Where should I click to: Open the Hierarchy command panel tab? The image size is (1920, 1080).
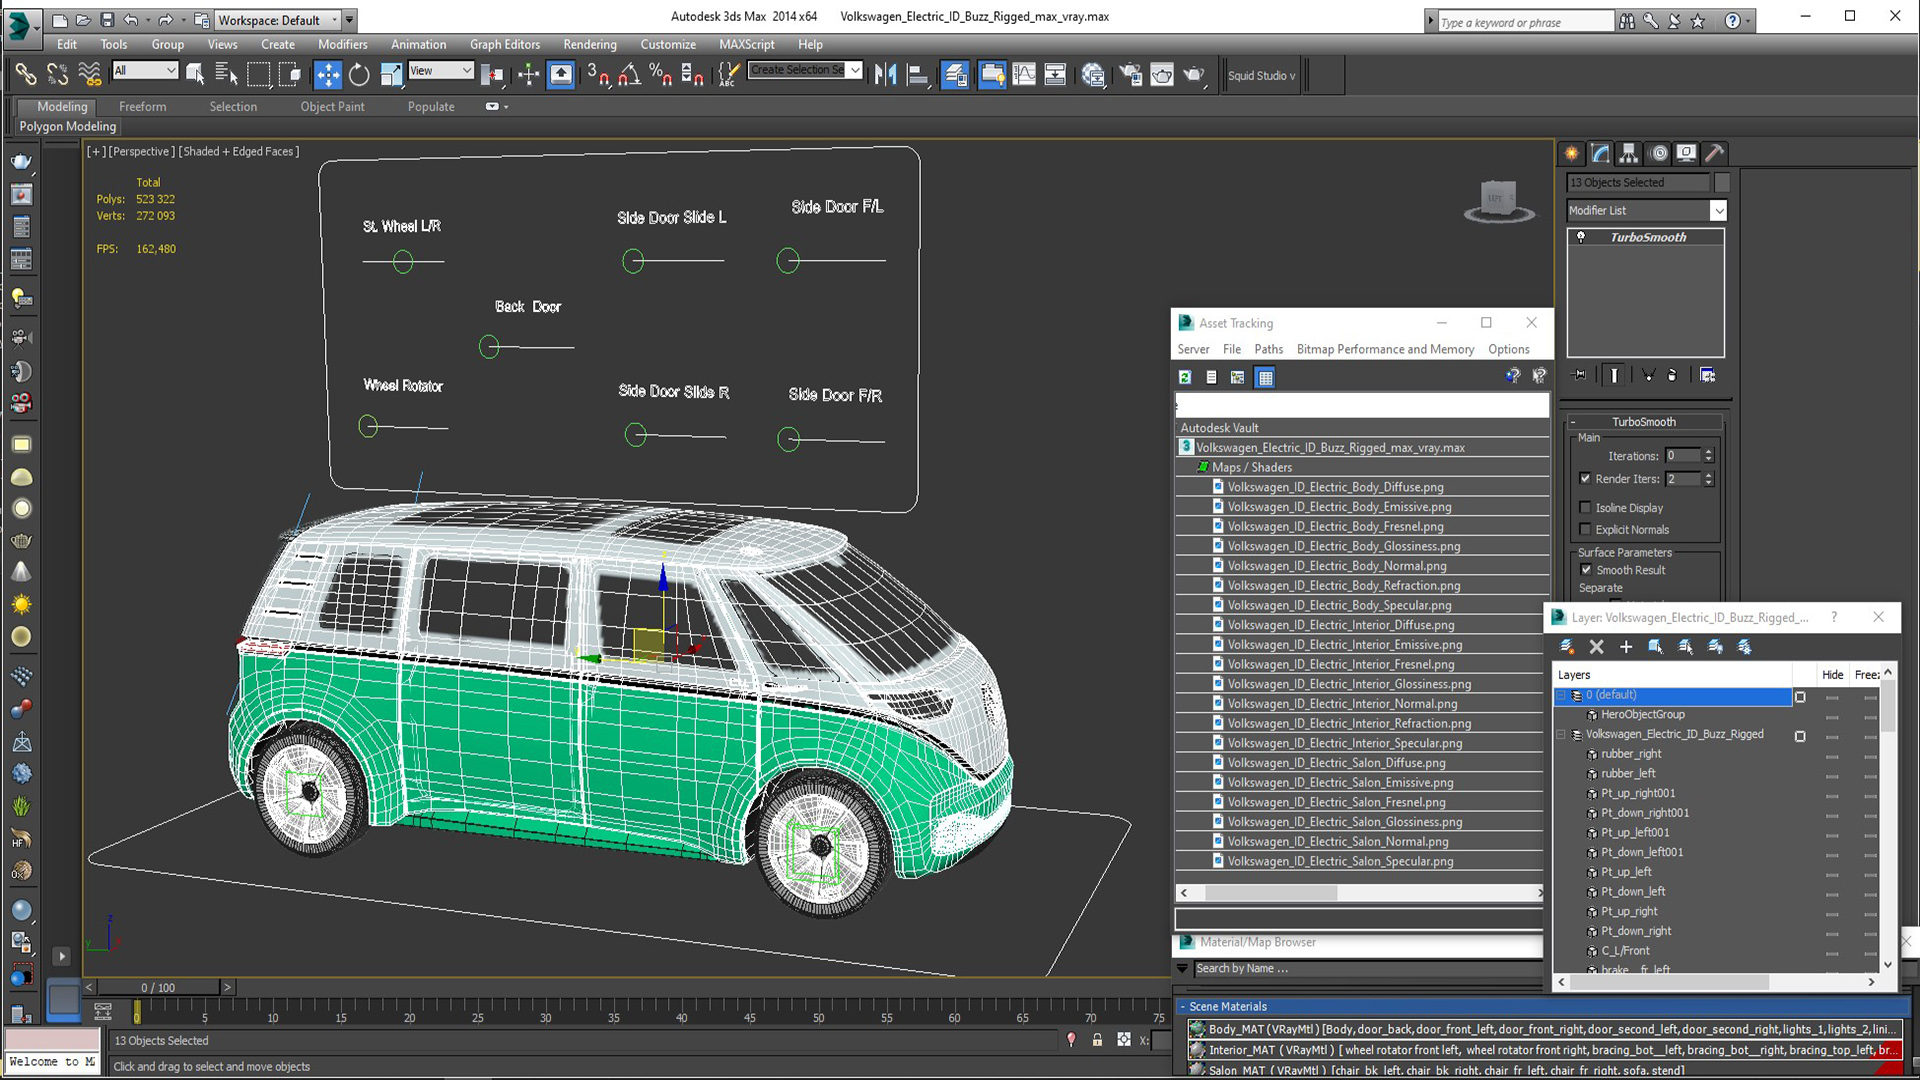[1629, 153]
